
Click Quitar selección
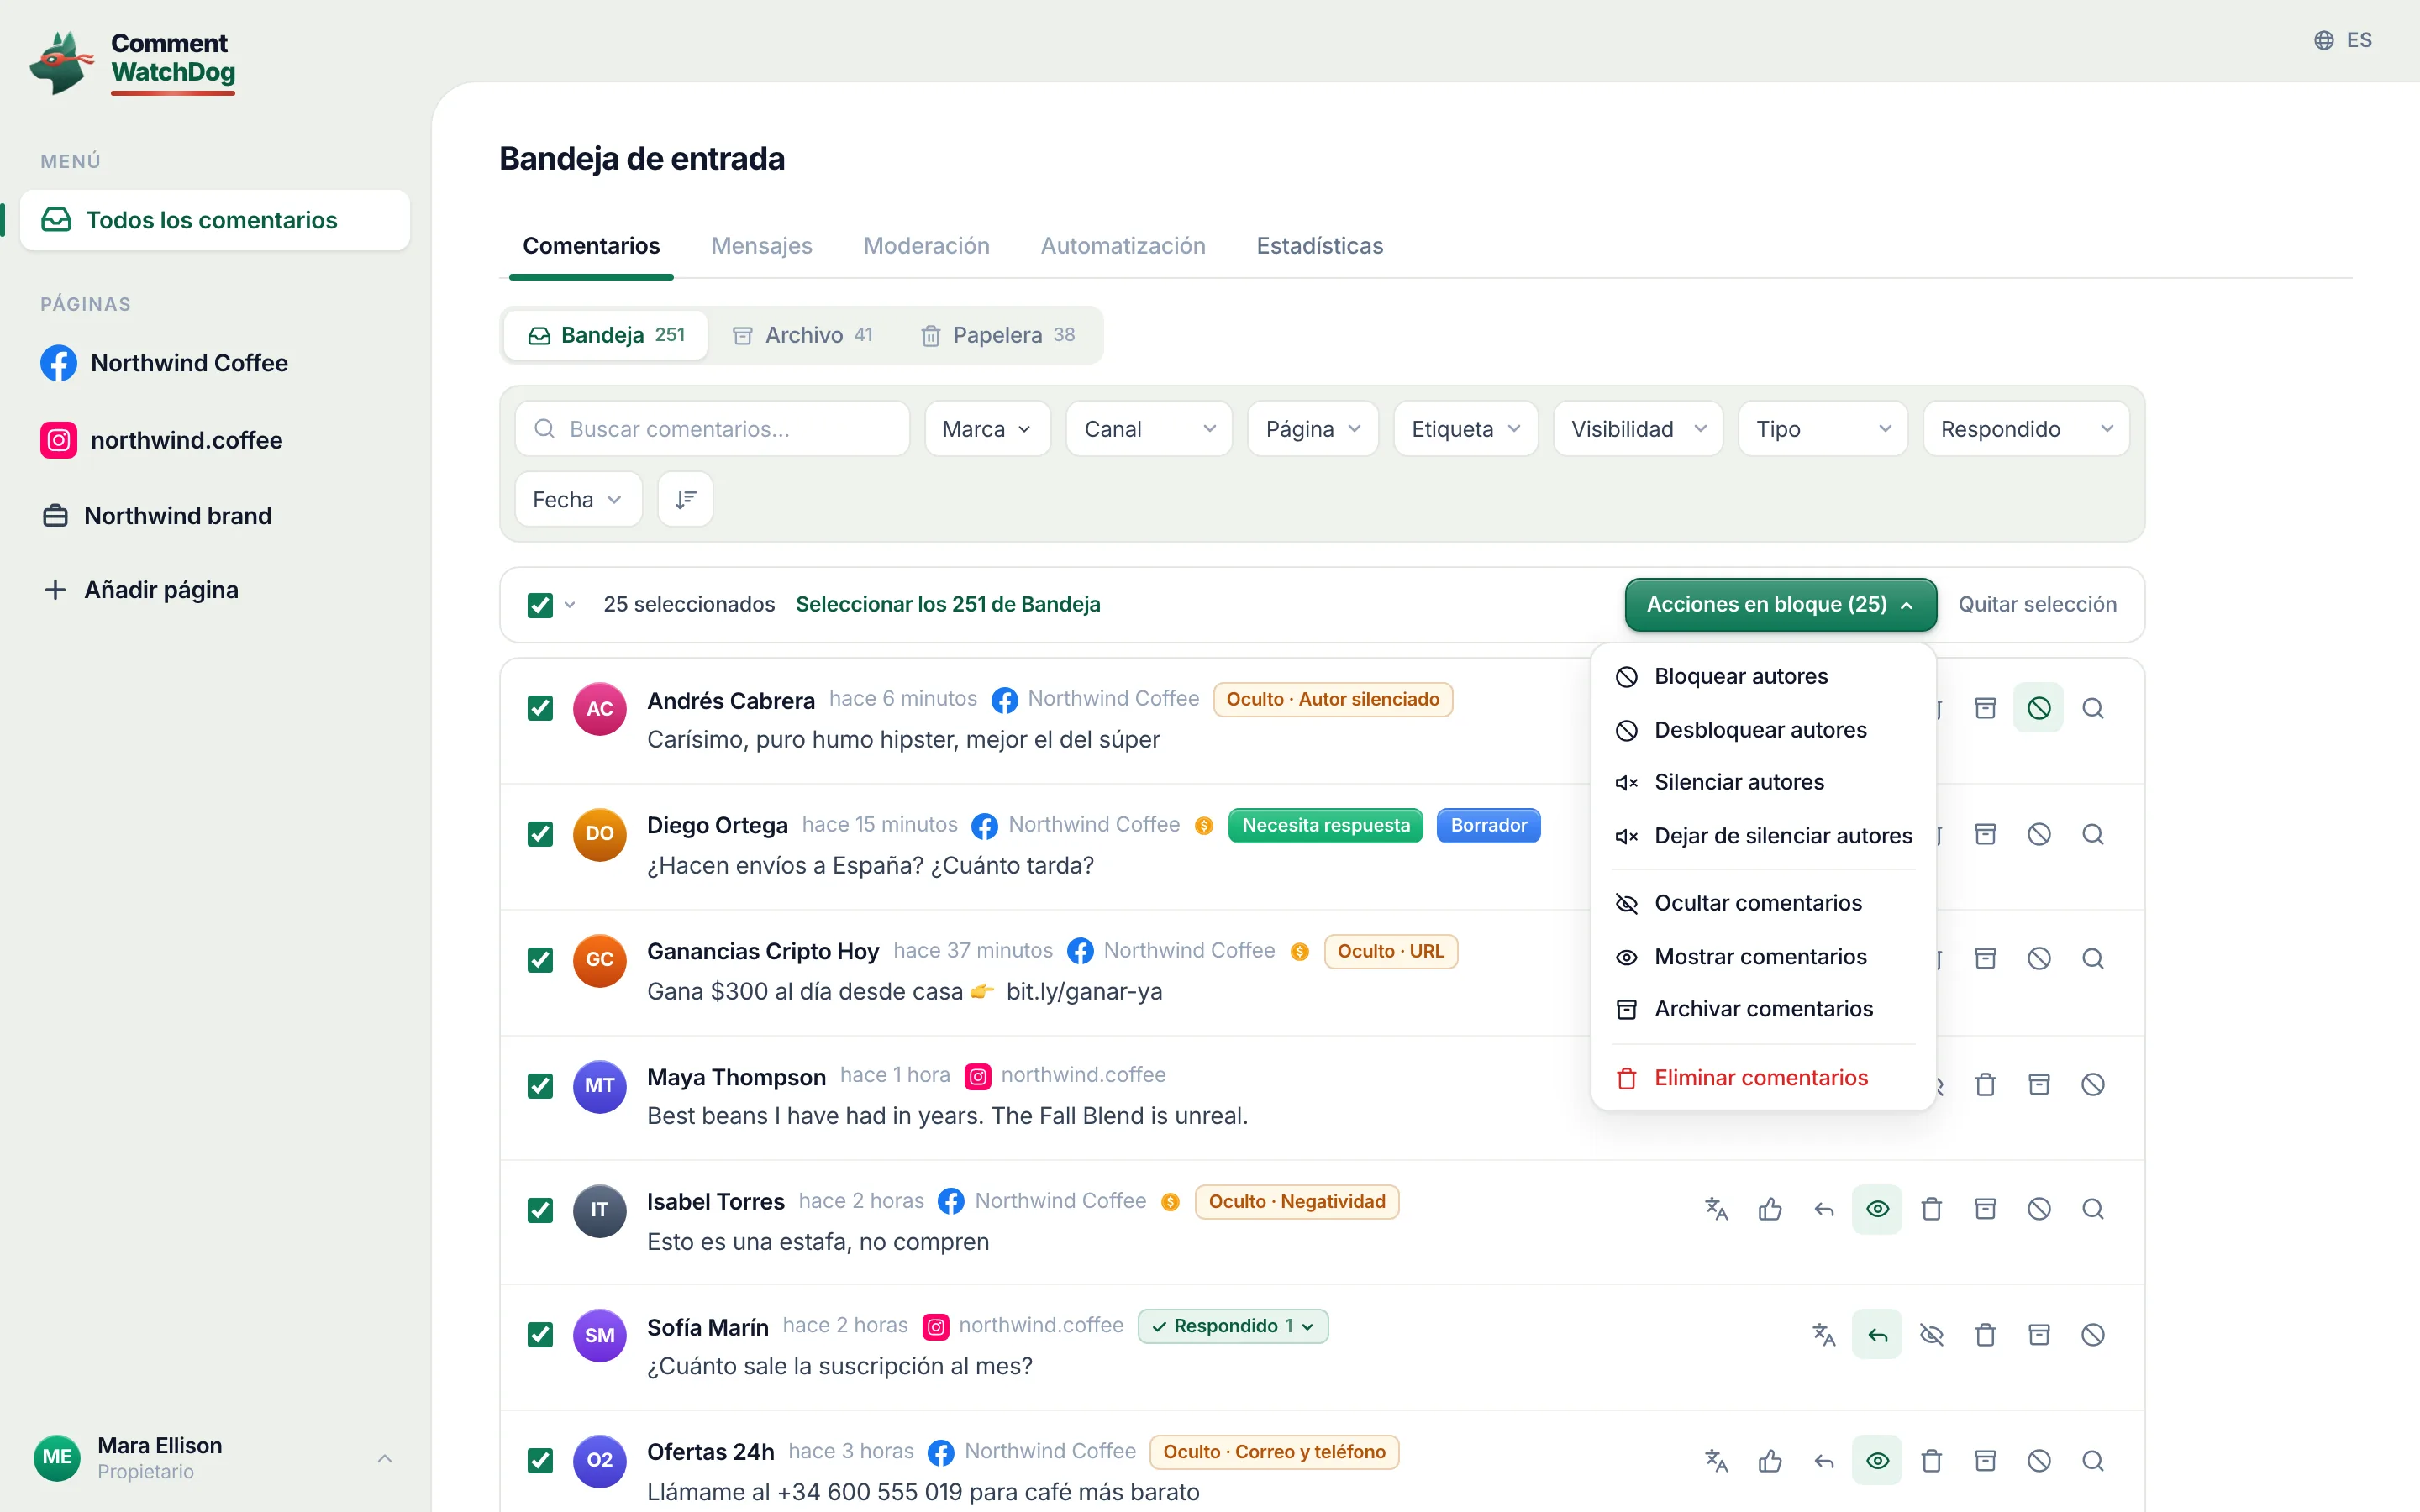pyautogui.click(x=2037, y=604)
